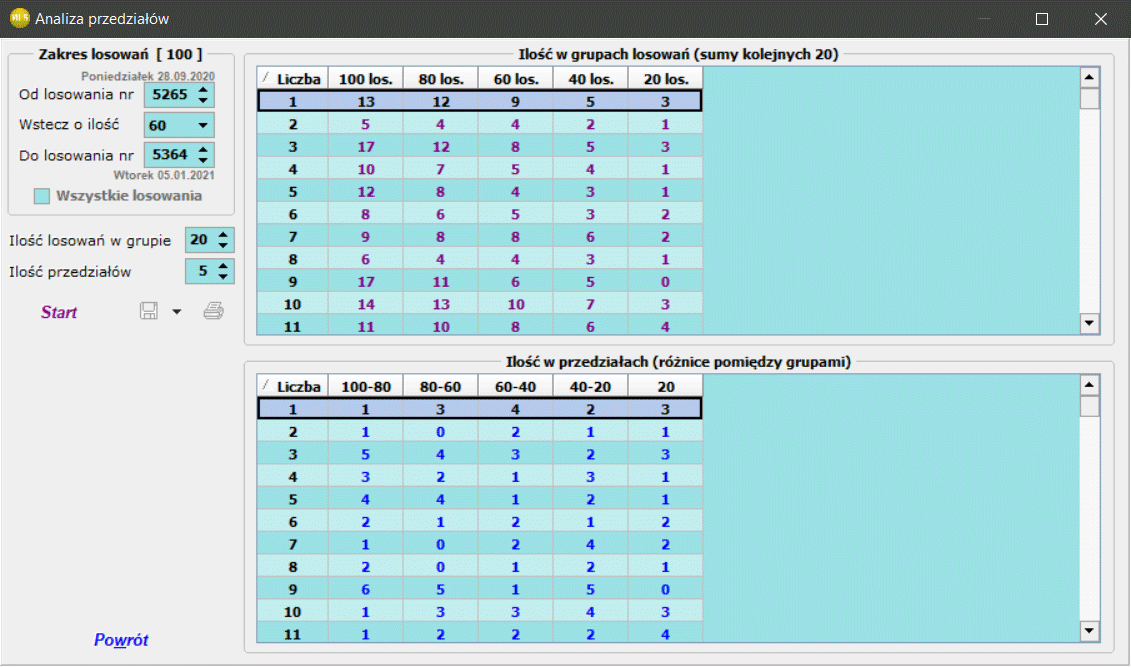The image size is (1131, 667).
Task: Maximize the Analiza przedziałów window
Action: point(1042,19)
